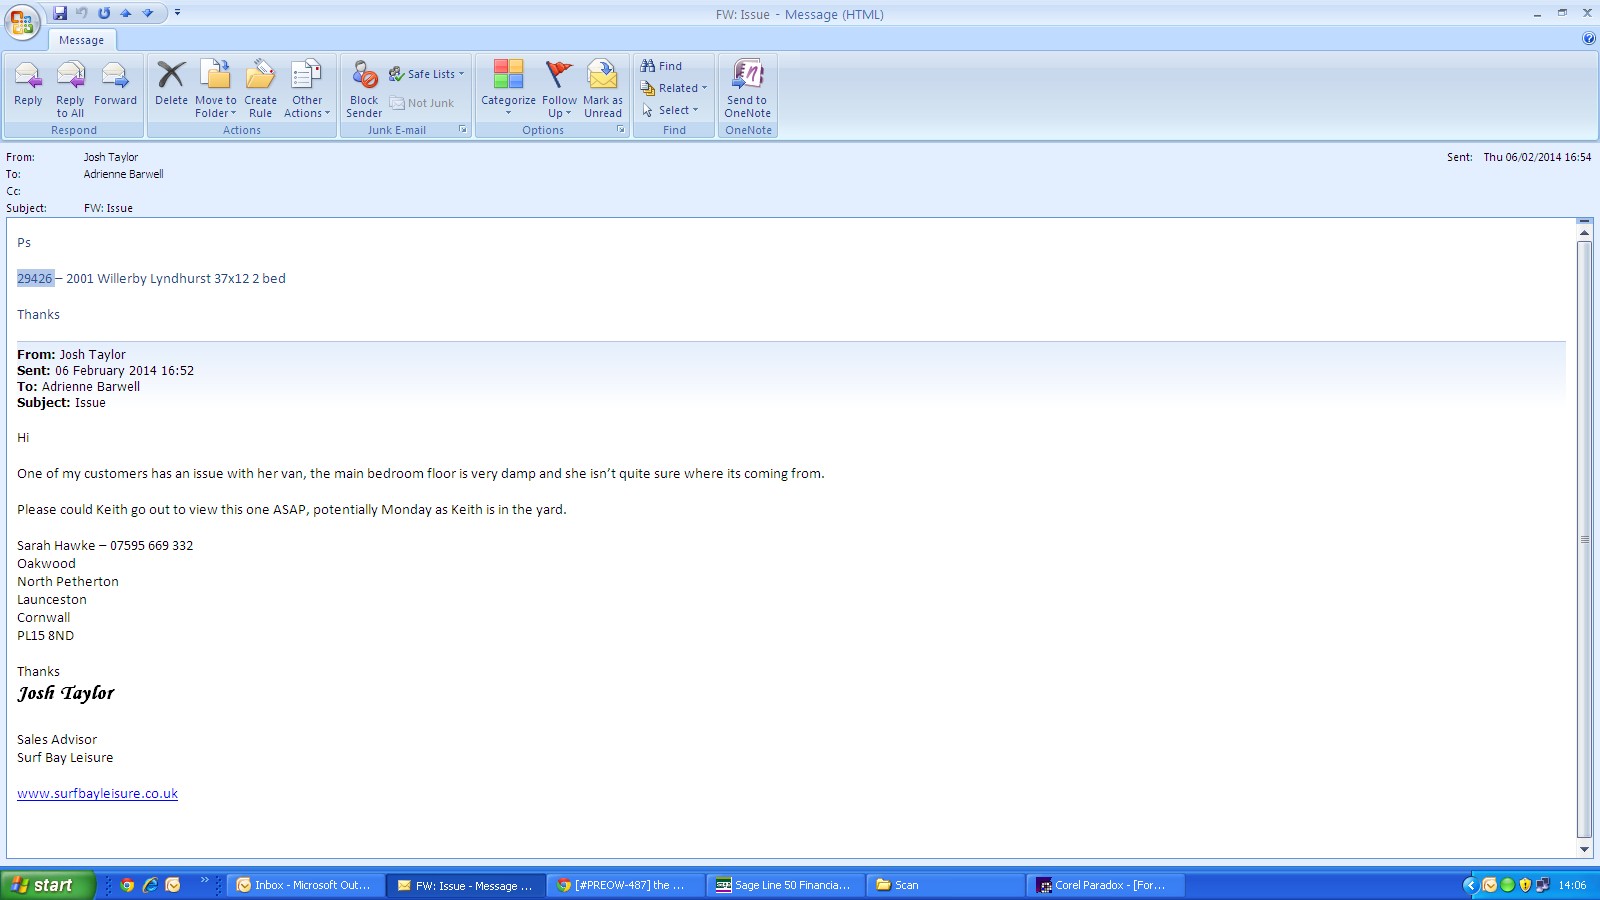1600x900 pixels.
Task: Launch Internet Explorer from Quick Launch
Action: coord(150,885)
